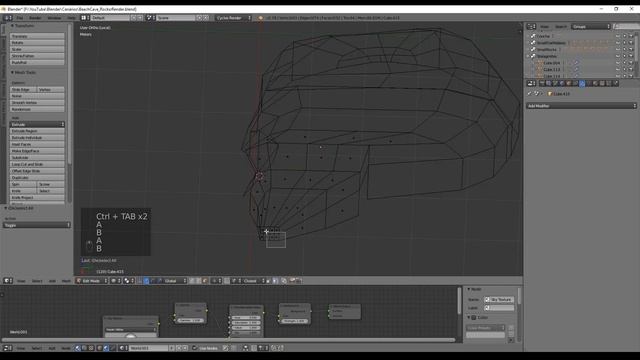Screen dimensions: 640x360
Task: Toggle the Color panel checkbox in node sidebar
Action: (474, 318)
